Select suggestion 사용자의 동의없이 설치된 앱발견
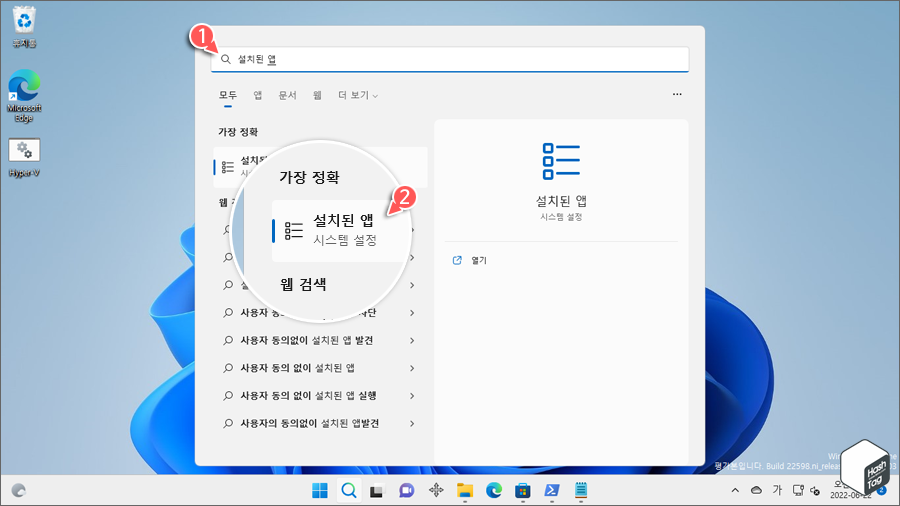The width and height of the screenshot is (900, 506). [x=309, y=423]
